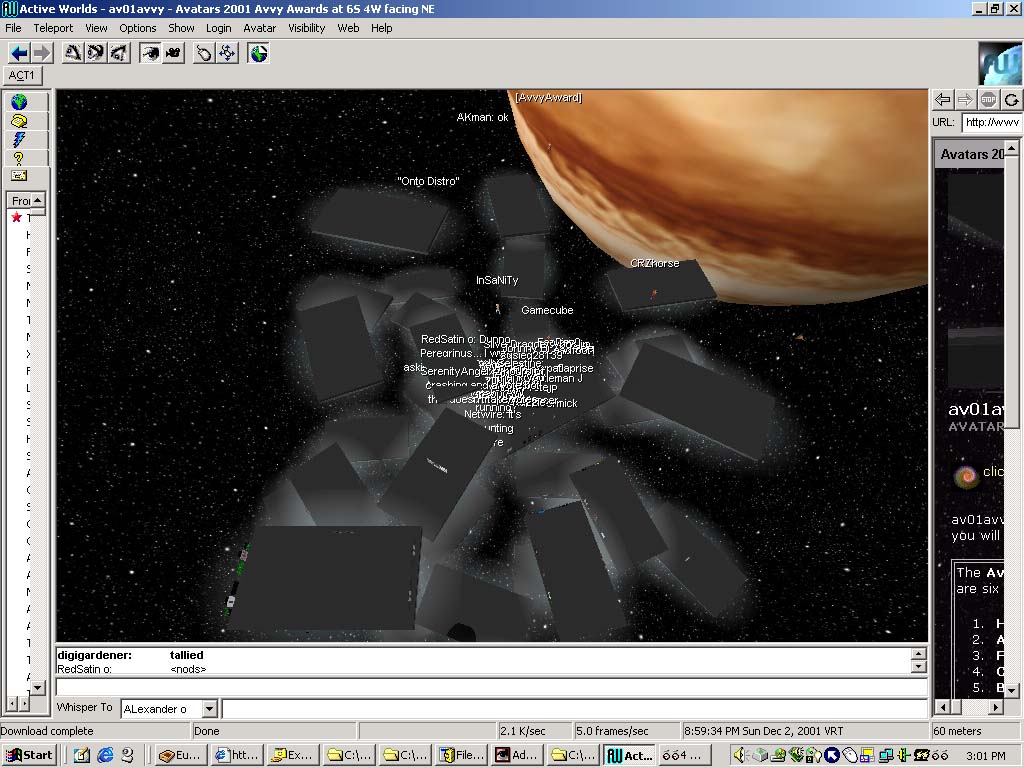Toggle first-person eye view
The height and width of the screenshot is (768, 1024).
pyautogui.click(x=150, y=53)
